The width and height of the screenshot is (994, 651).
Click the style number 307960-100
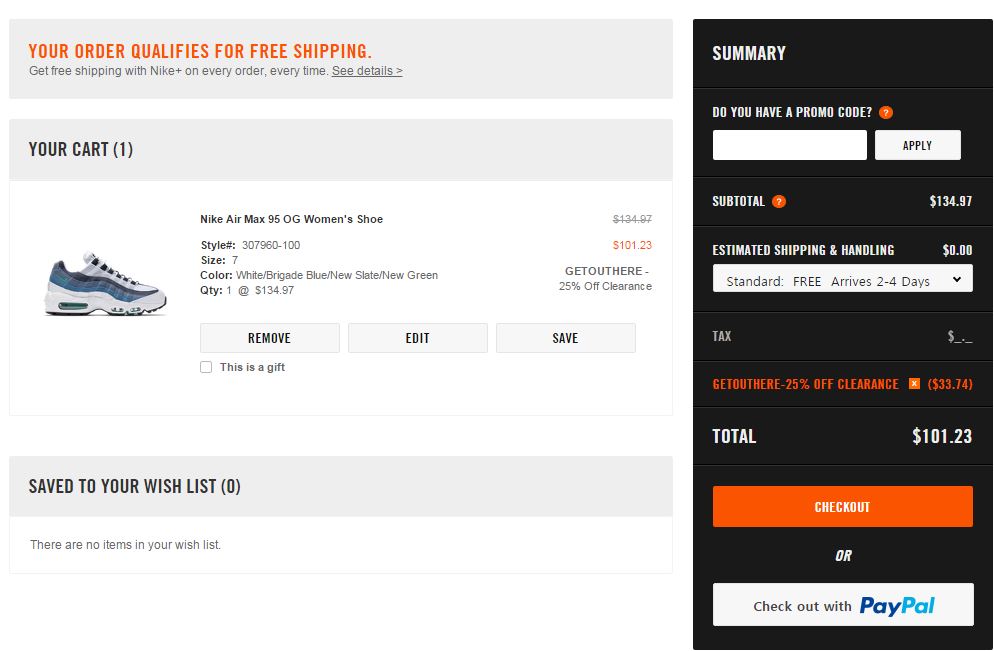(x=271, y=245)
